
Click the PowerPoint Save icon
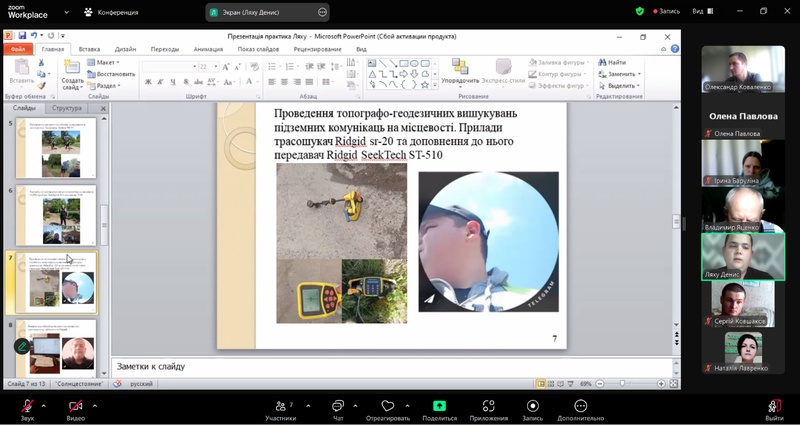pos(22,36)
